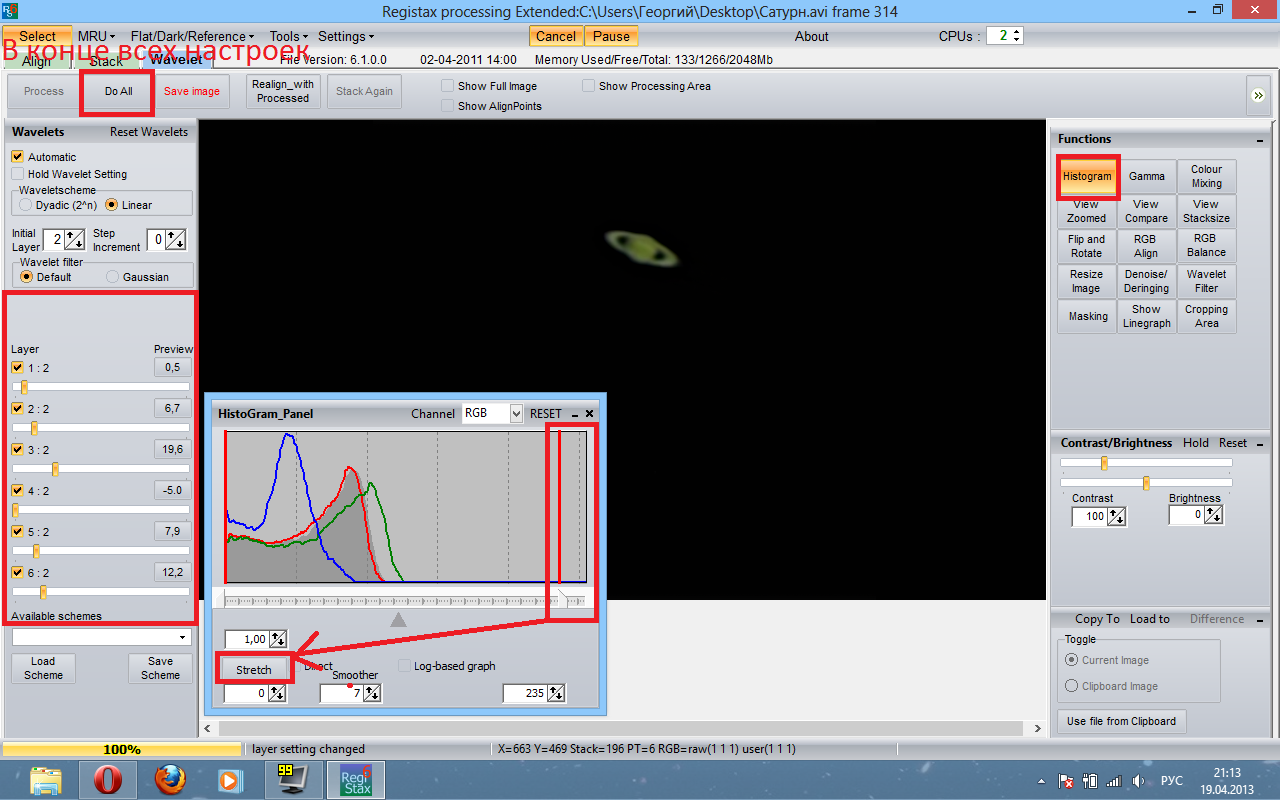Show Linegraph function button
Image resolution: width=1280 pixels, height=800 pixels.
pyautogui.click(x=1147, y=316)
